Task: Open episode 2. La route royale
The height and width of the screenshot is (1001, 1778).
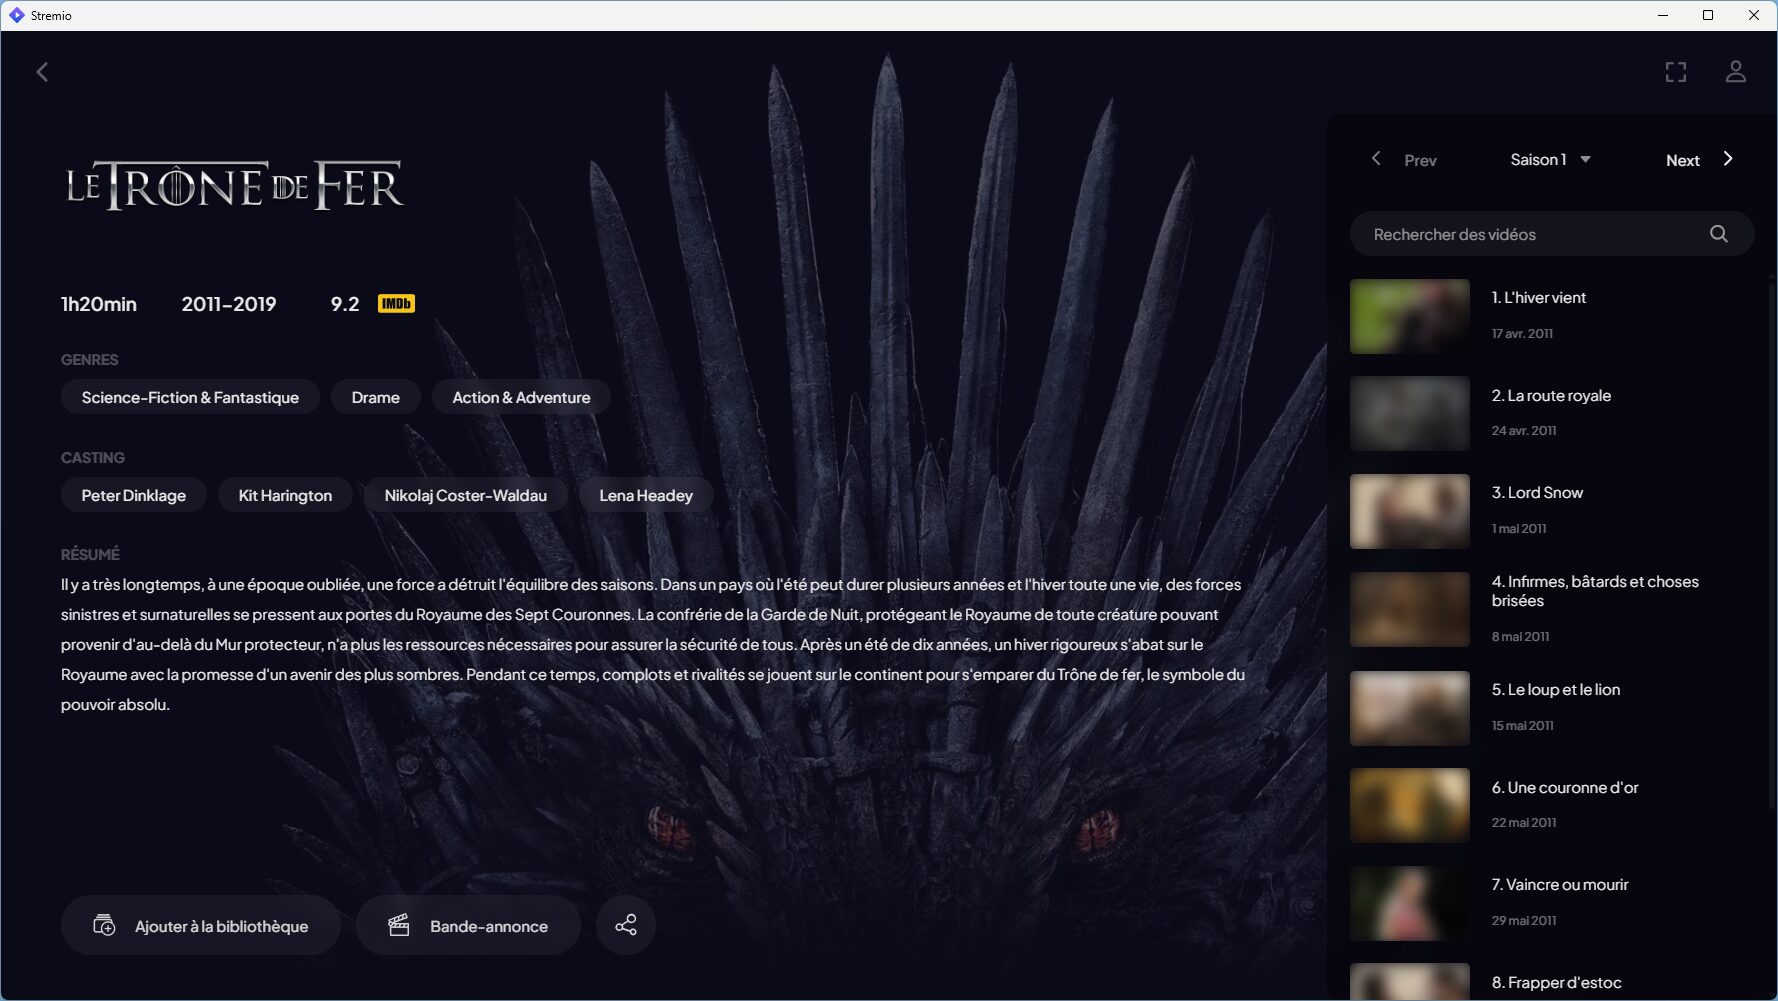Action: pos(1552,413)
